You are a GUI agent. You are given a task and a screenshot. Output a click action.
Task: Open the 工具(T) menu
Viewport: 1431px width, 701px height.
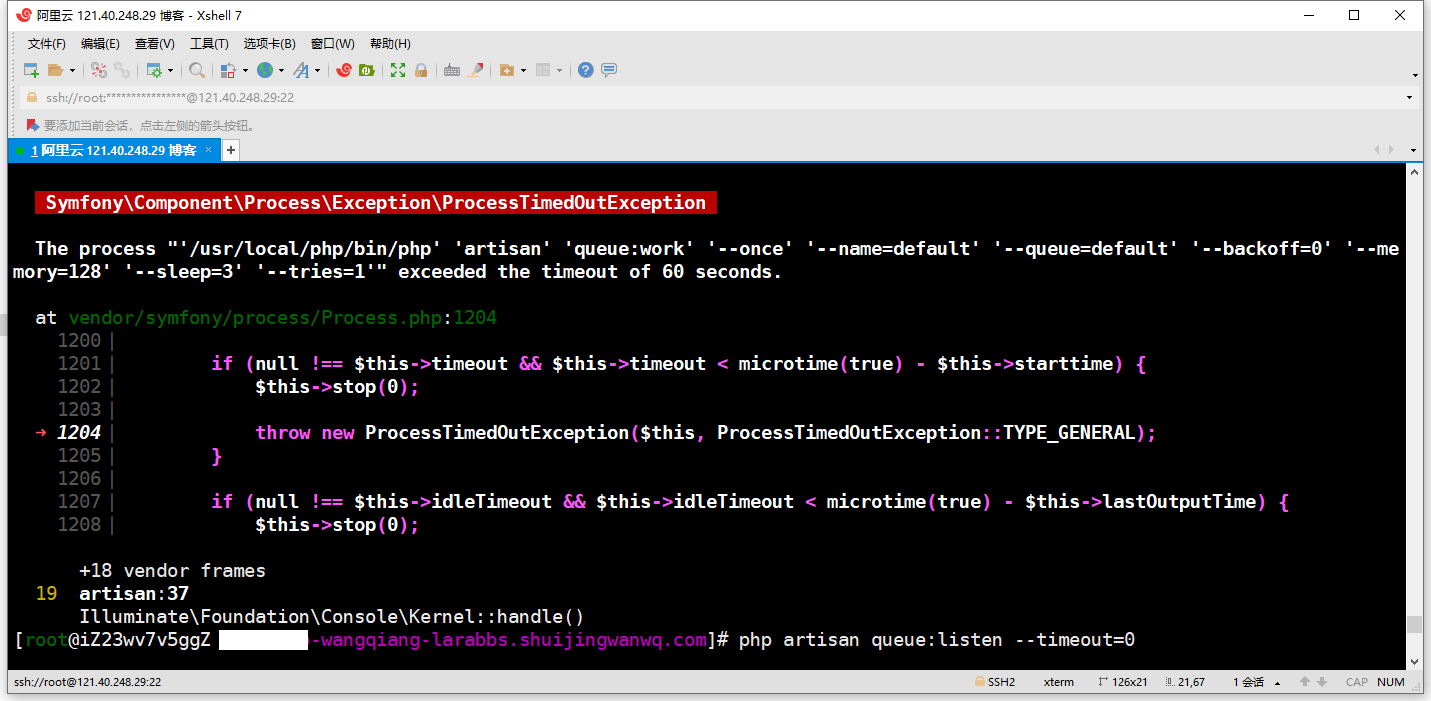pos(209,44)
